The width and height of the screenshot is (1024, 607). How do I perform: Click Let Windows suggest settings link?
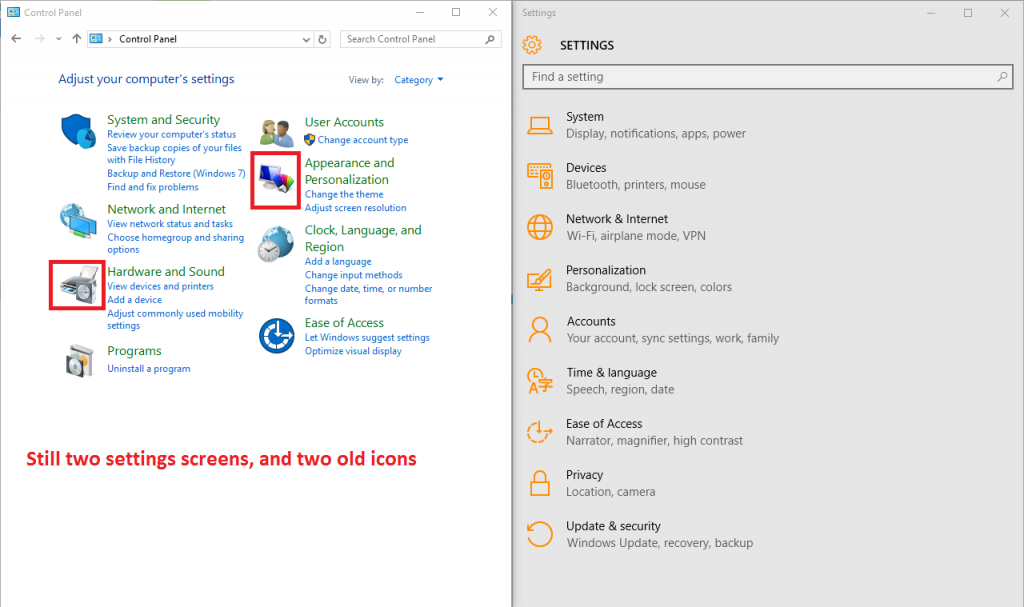367,337
